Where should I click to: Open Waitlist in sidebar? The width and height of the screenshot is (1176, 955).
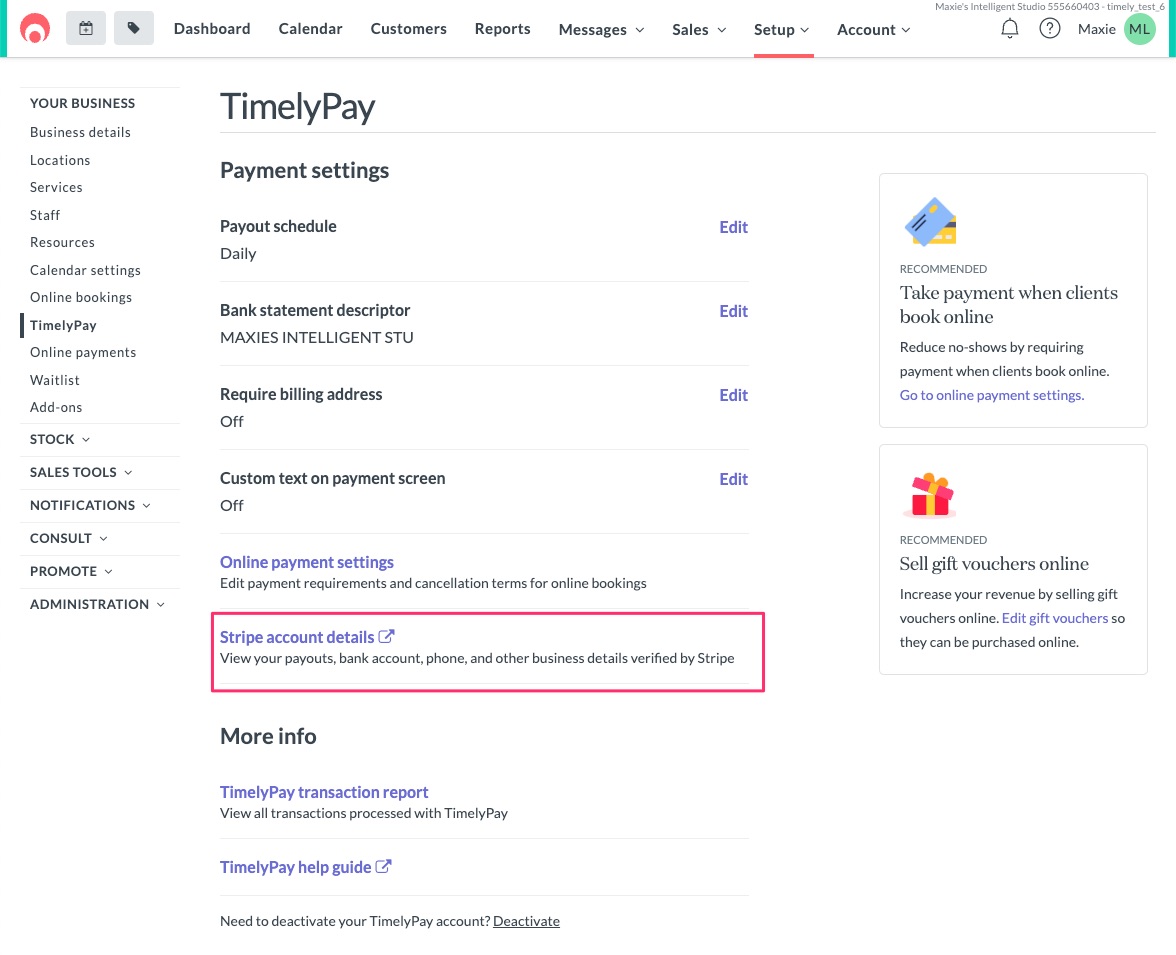pyautogui.click(x=55, y=380)
